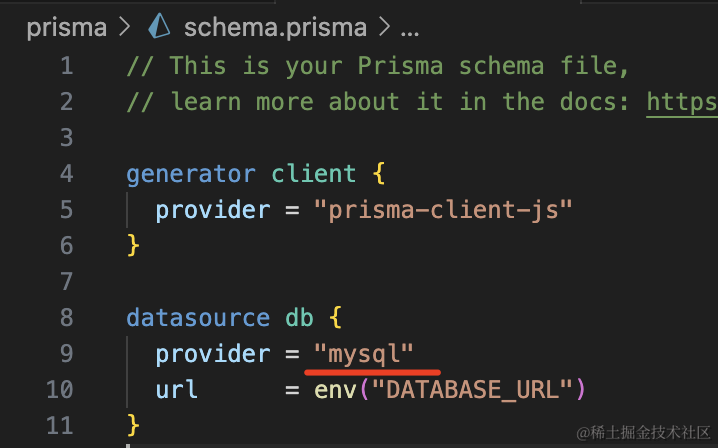Click chevron after schema.prisma breadcrumb
The image size is (718, 448).
tap(385, 27)
